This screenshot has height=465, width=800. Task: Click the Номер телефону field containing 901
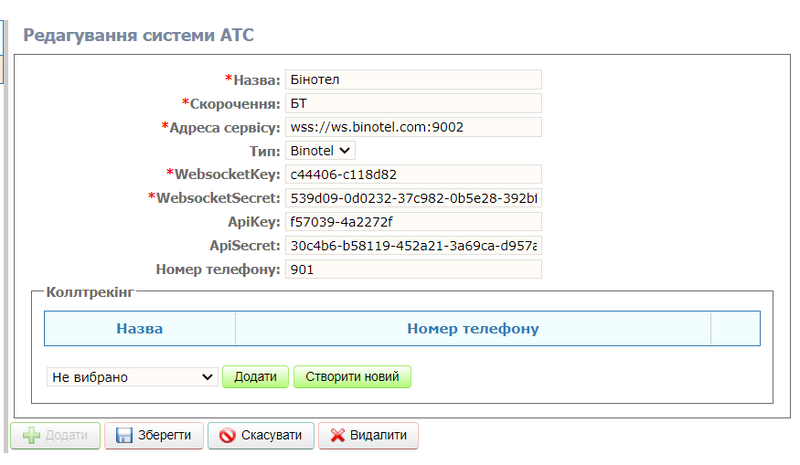pos(412,269)
